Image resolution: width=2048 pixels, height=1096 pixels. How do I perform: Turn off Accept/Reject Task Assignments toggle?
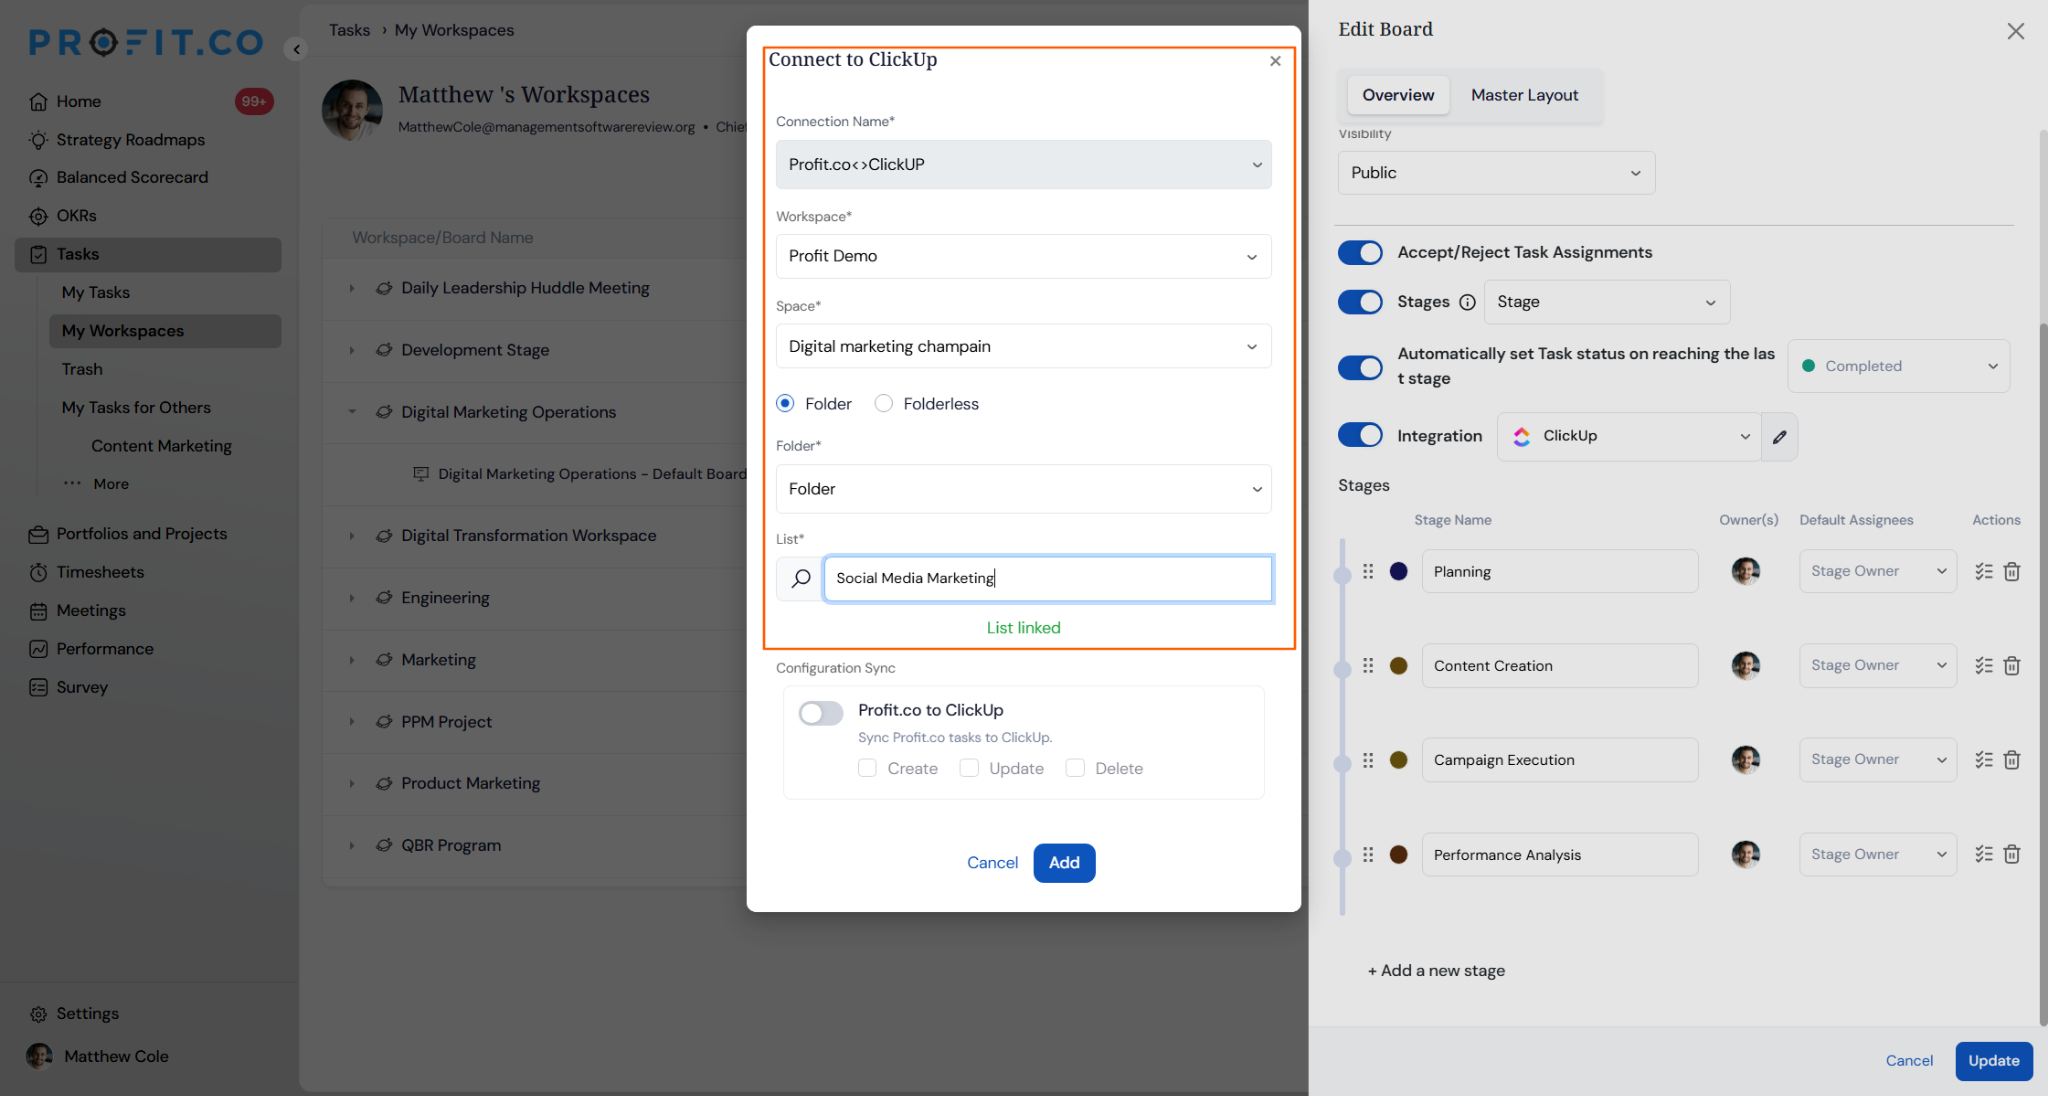click(x=1360, y=252)
